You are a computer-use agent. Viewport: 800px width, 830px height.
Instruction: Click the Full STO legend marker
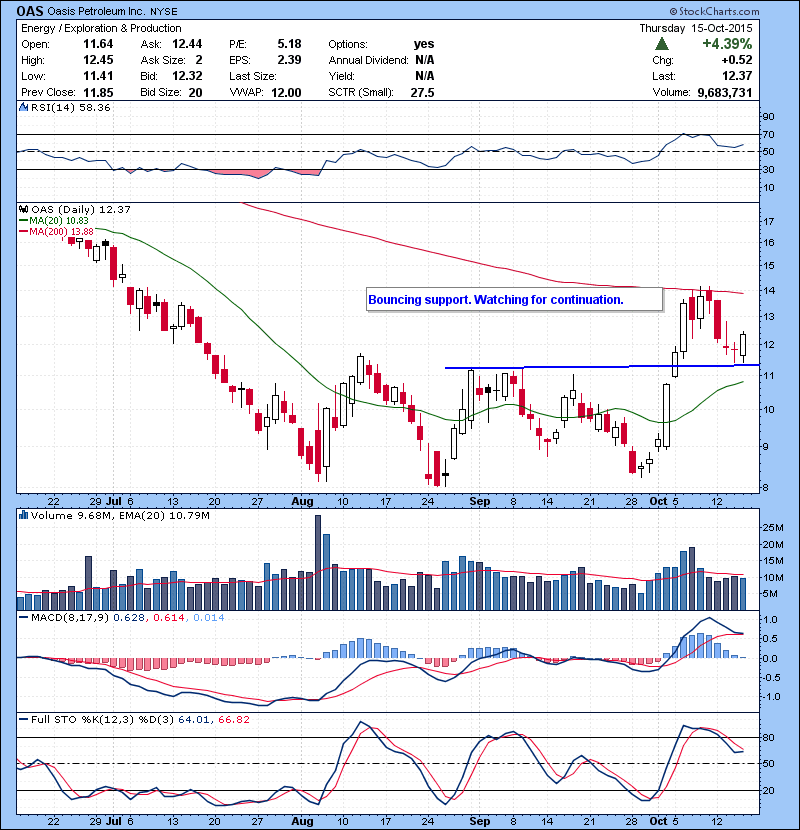(24, 719)
